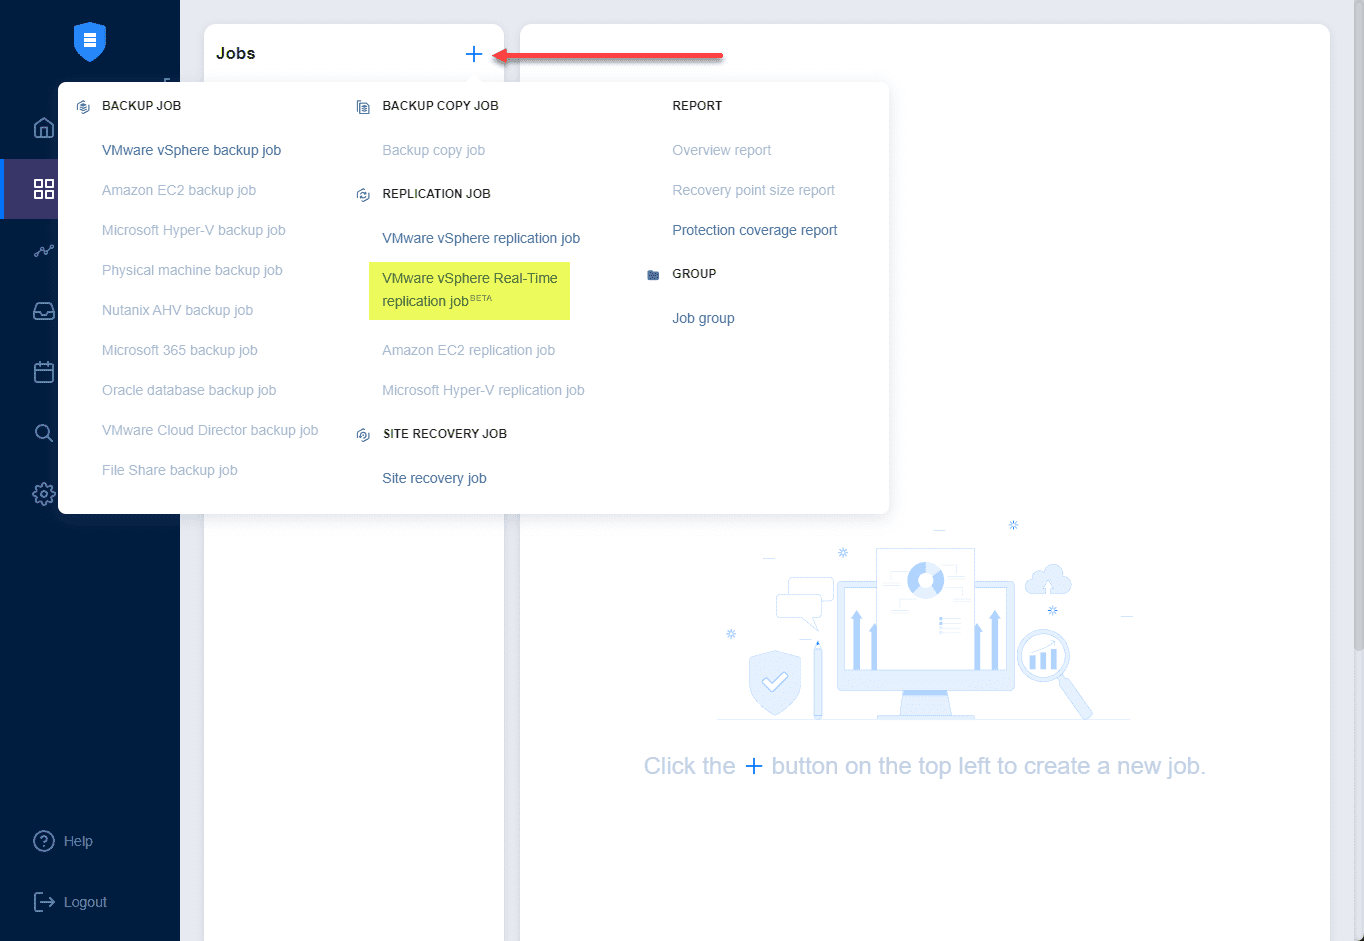Viewport: 1364px width, 941px height.
Task: Click the Help question mark icon
Action: pos(44,841)
